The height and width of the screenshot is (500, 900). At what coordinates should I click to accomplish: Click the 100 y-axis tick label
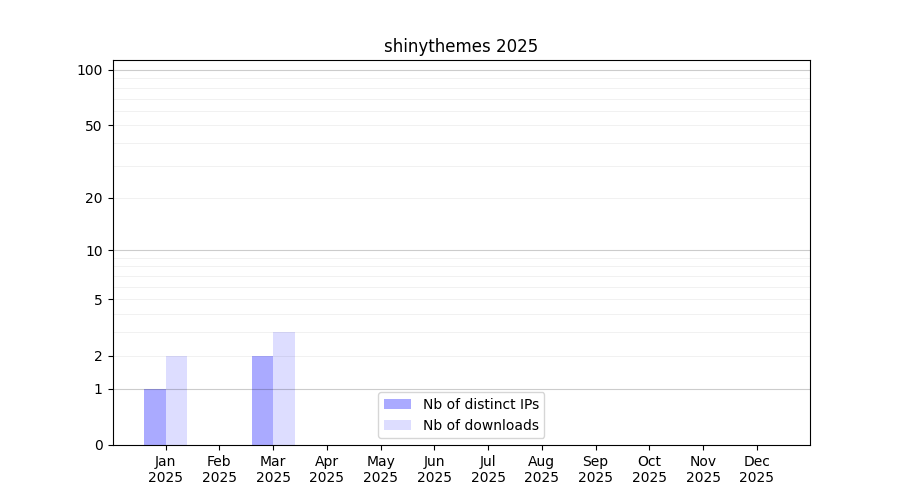click(90, 70)
